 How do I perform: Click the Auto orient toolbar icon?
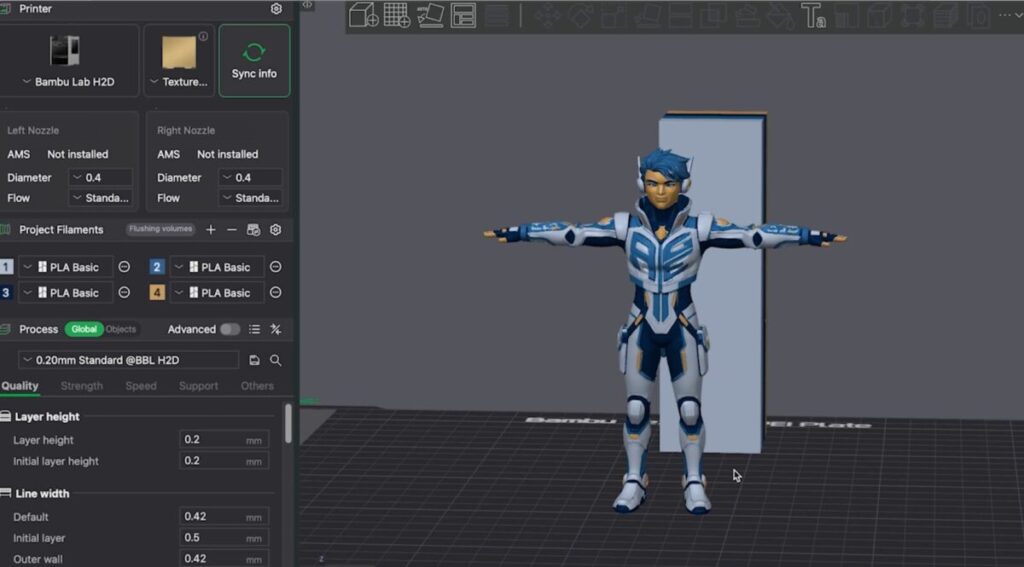[x=430, y=16]
